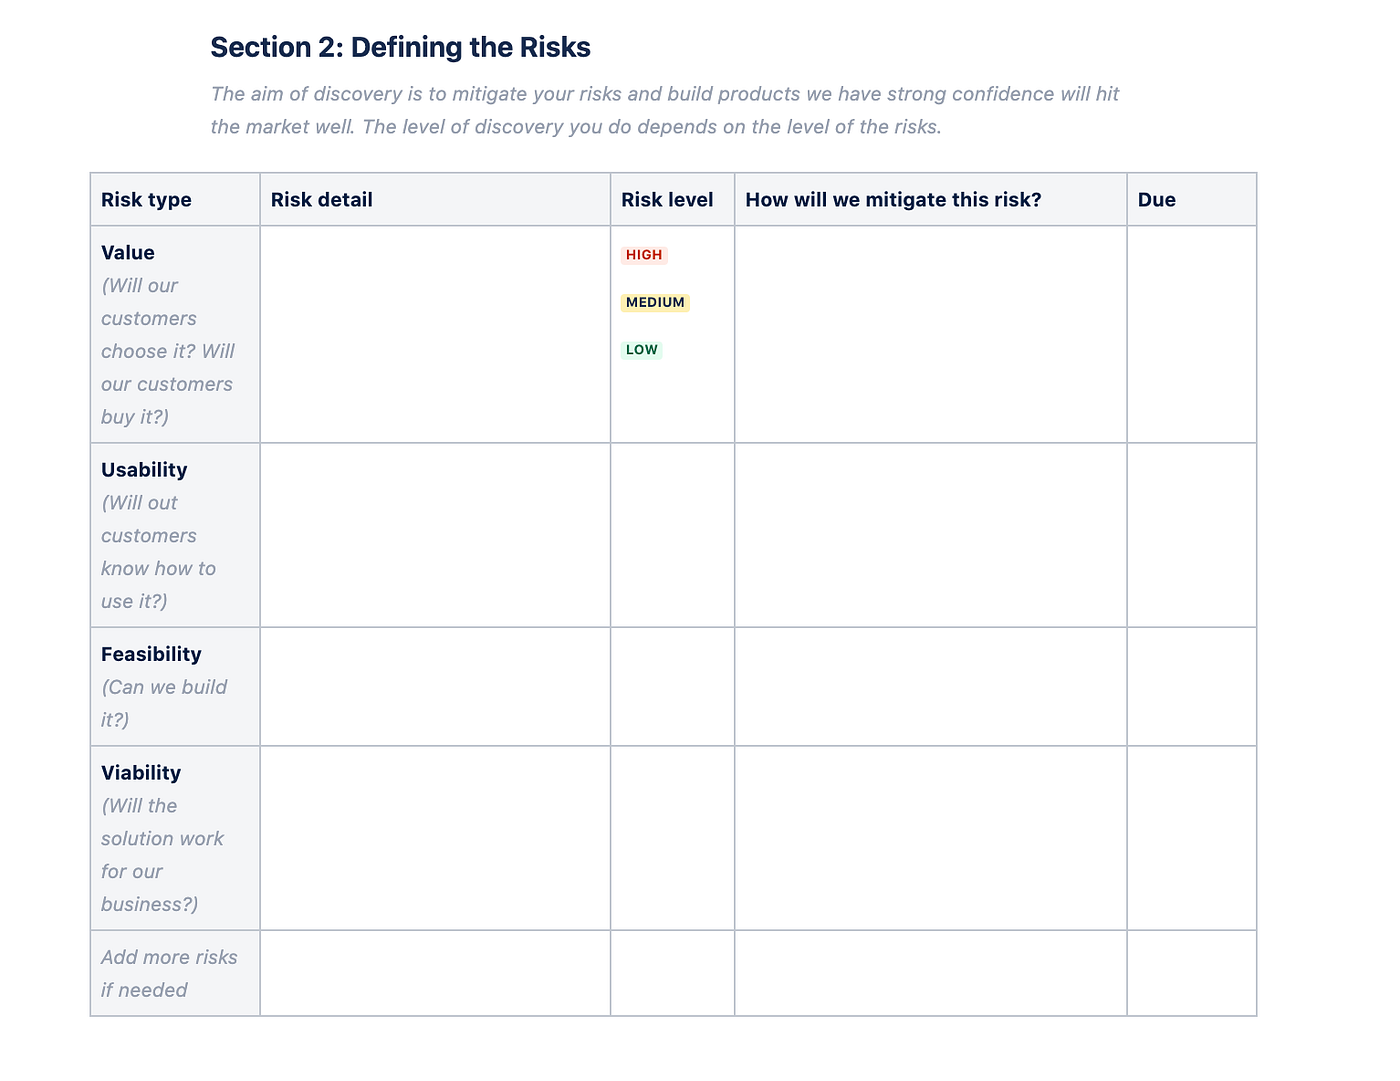1400x1081 pixels.
Task: Select the LOW risk level status tag
Action: (642, 350)
